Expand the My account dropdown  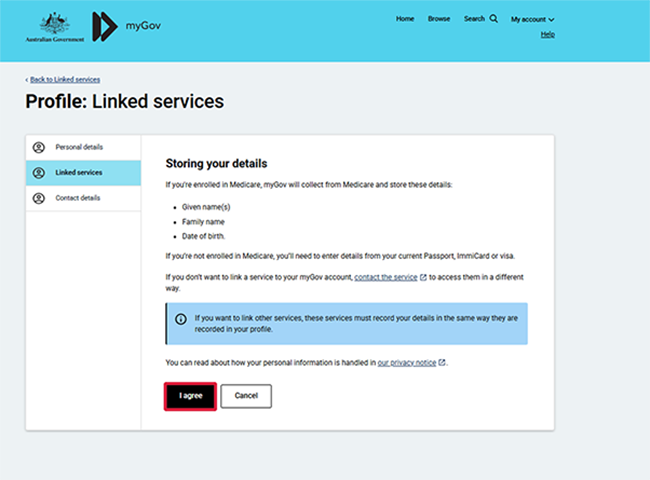532,19
